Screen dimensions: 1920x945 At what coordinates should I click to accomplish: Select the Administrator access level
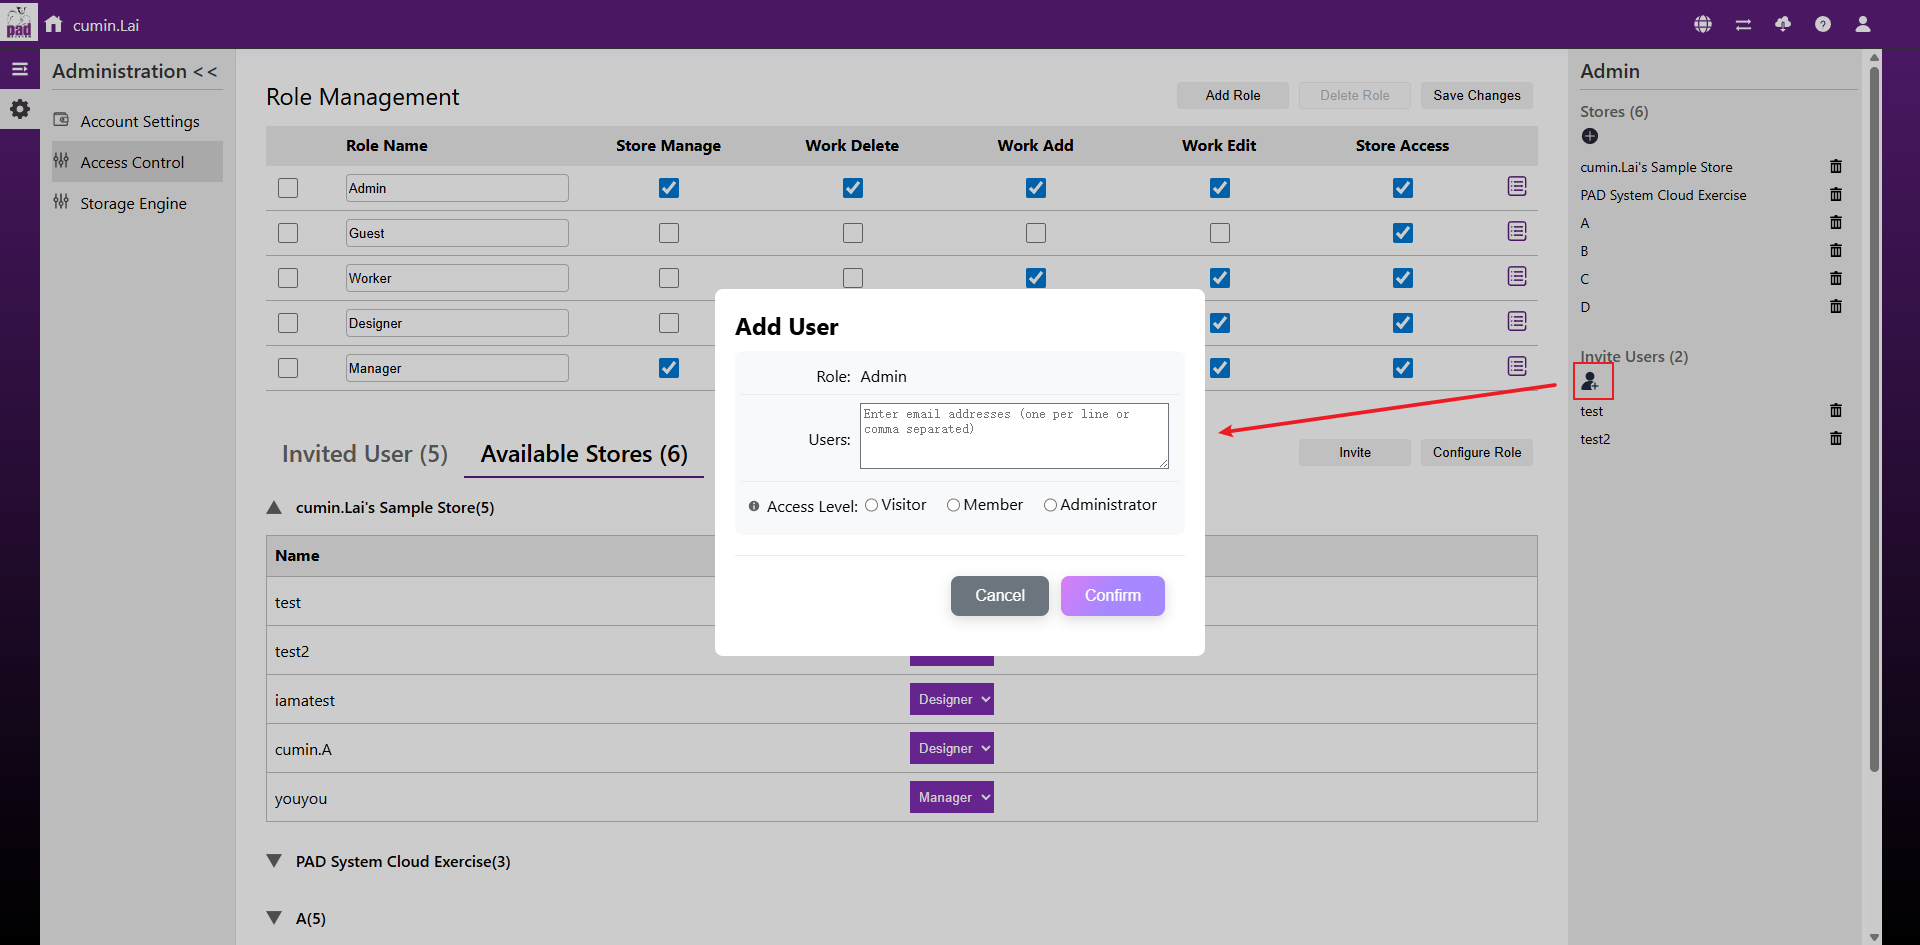pyautogui.click(x=1050, y=505)
